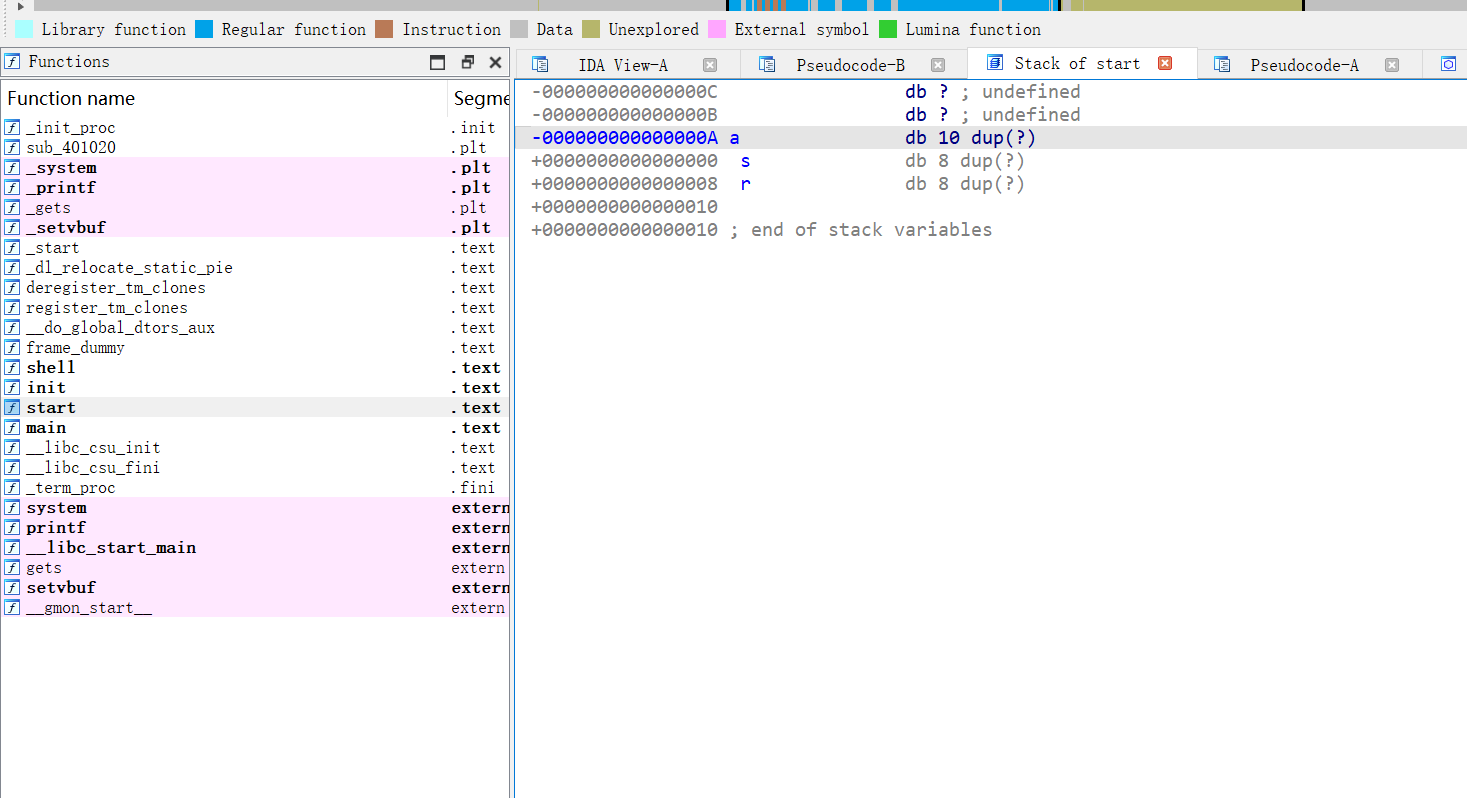
Task: Close the Functions panel
Action: point(495,62)
